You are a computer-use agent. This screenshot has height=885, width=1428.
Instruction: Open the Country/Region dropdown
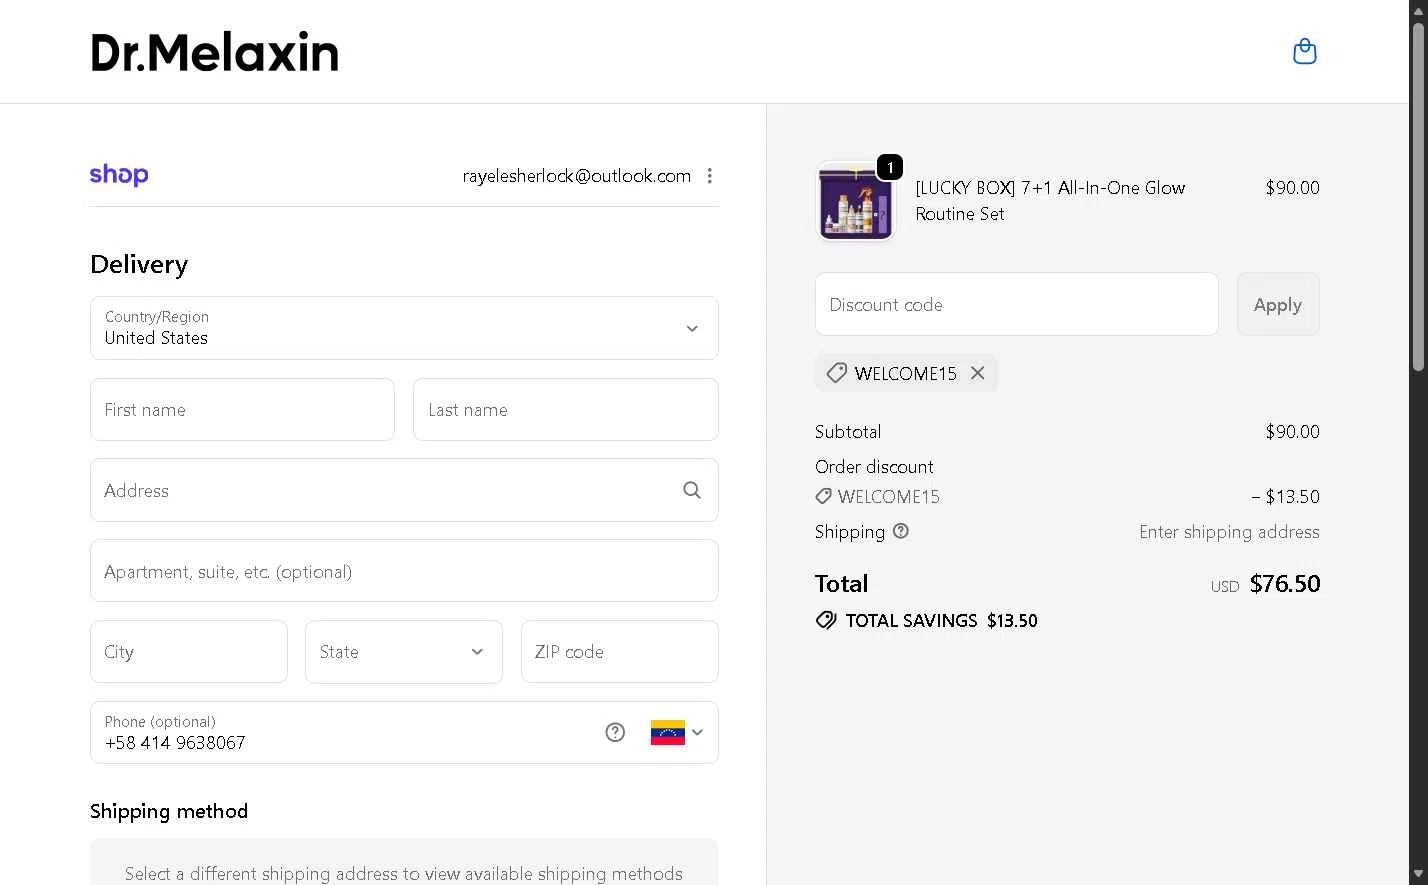(404, 328)
